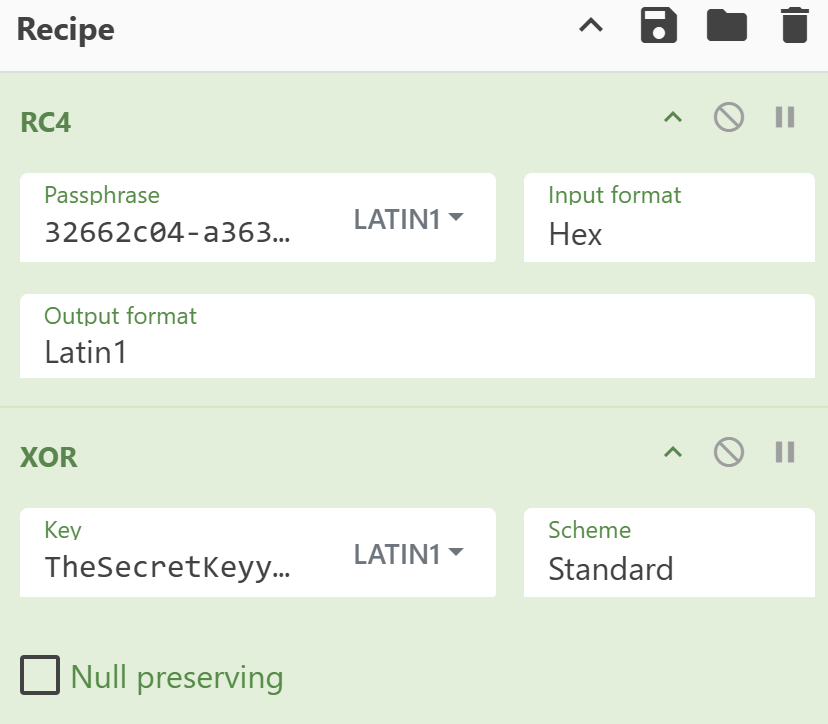
Task: Open XOR key LATIN1 encoding dropdown
Action: click(409, 554)
